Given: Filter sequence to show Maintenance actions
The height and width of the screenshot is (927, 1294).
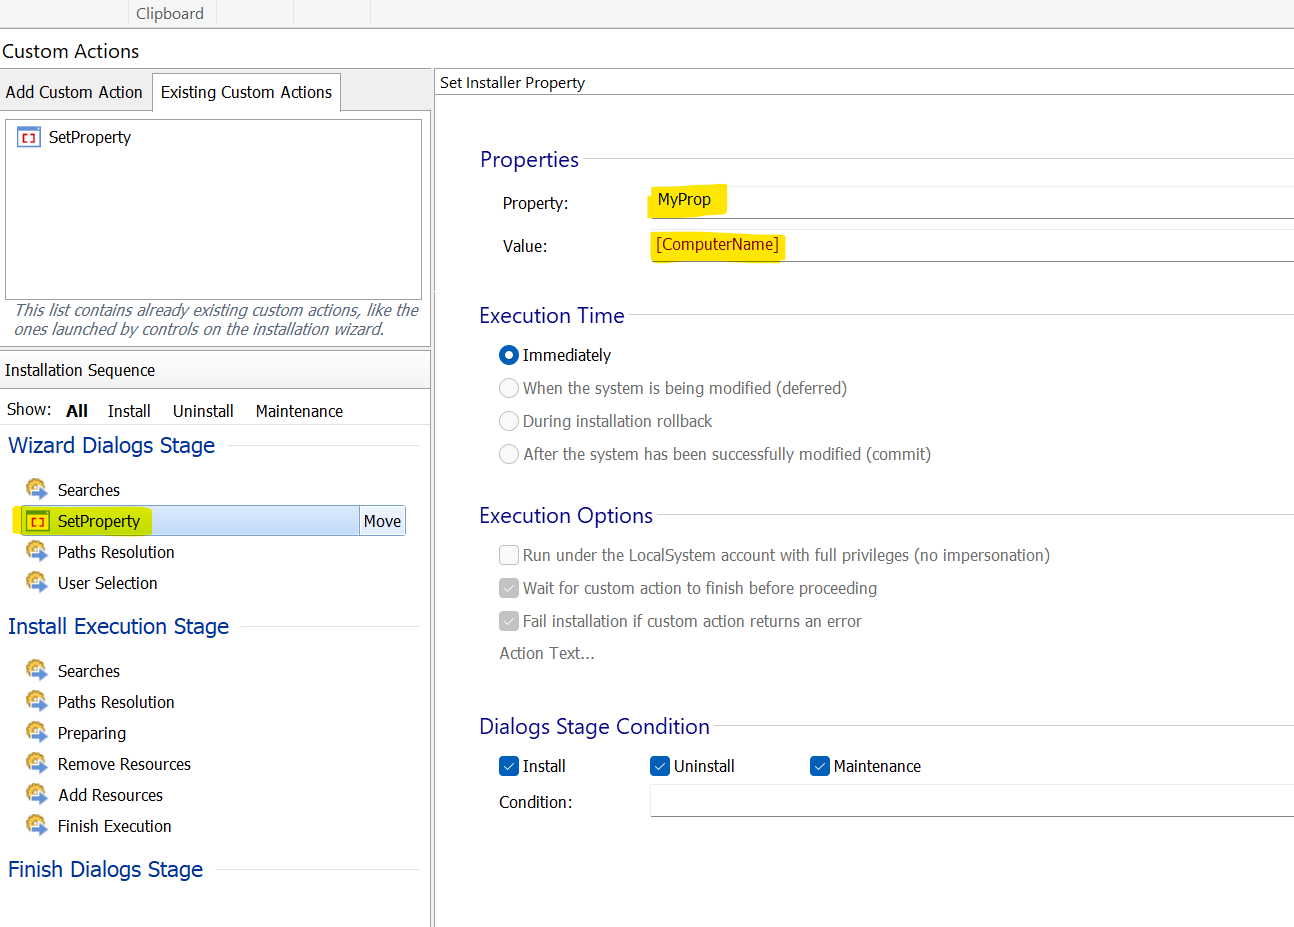Looking at the screenshot, I should (x=299, y=411).
